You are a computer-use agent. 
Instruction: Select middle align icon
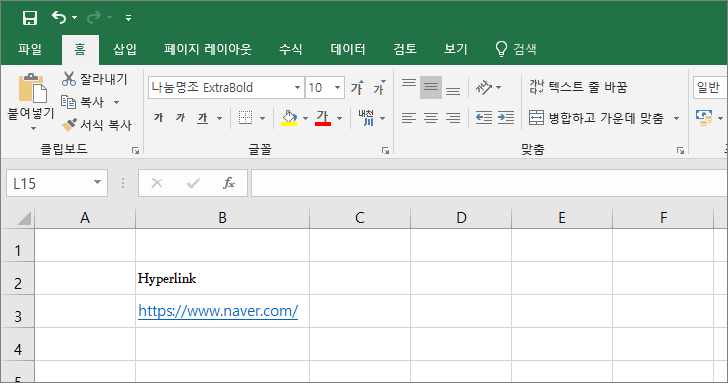click(x=431, y=87)
